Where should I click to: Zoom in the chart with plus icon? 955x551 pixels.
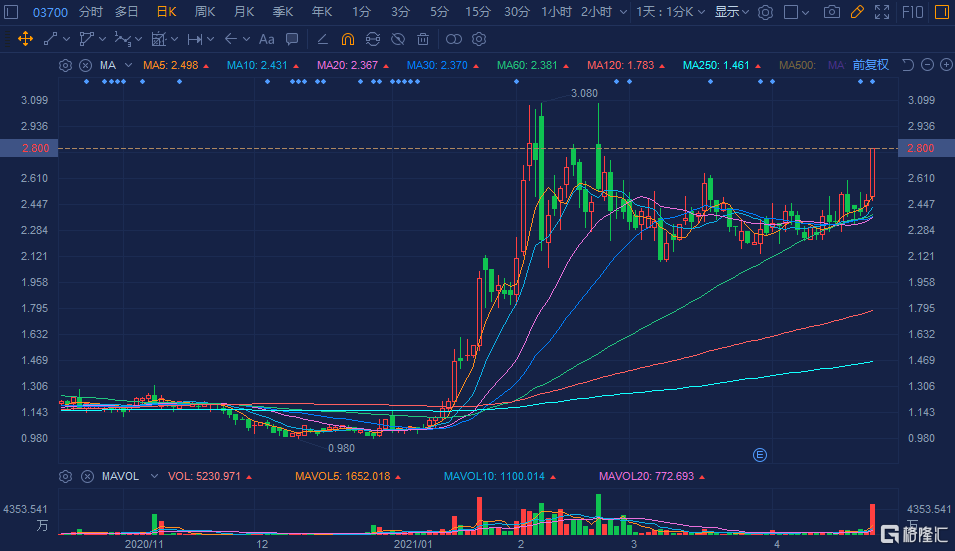point(946,65)
